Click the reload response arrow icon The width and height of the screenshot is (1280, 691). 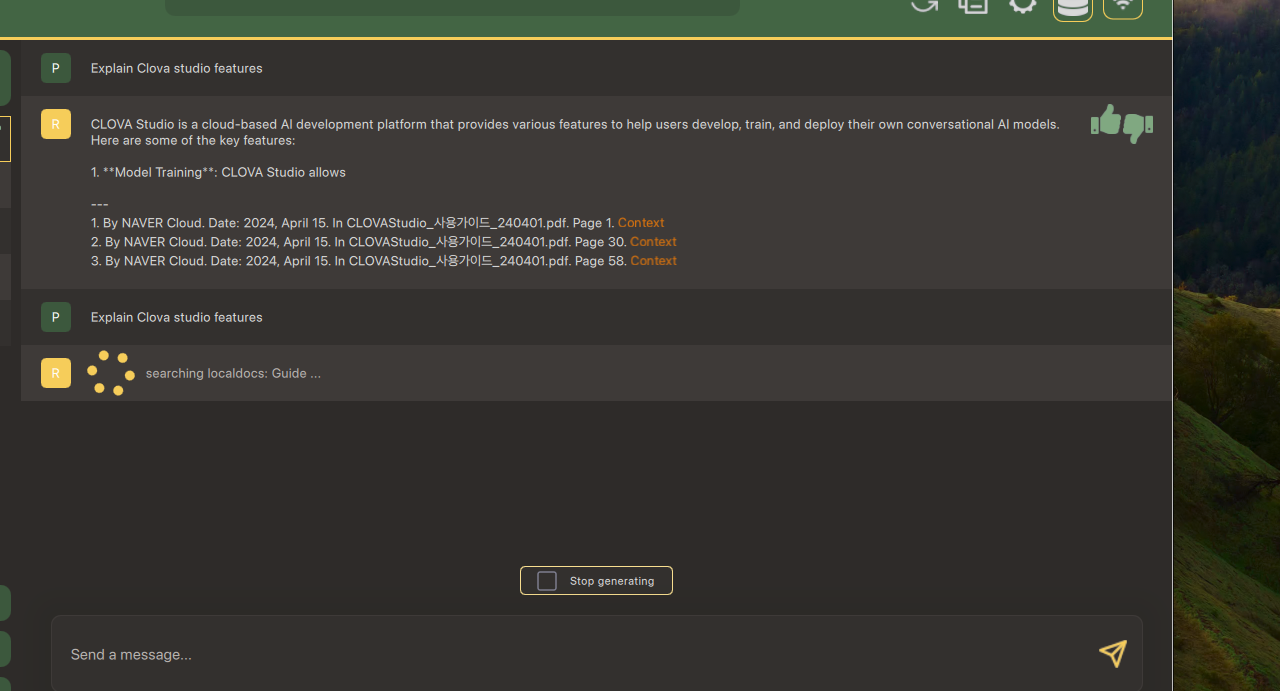click(x=924, y=5)
